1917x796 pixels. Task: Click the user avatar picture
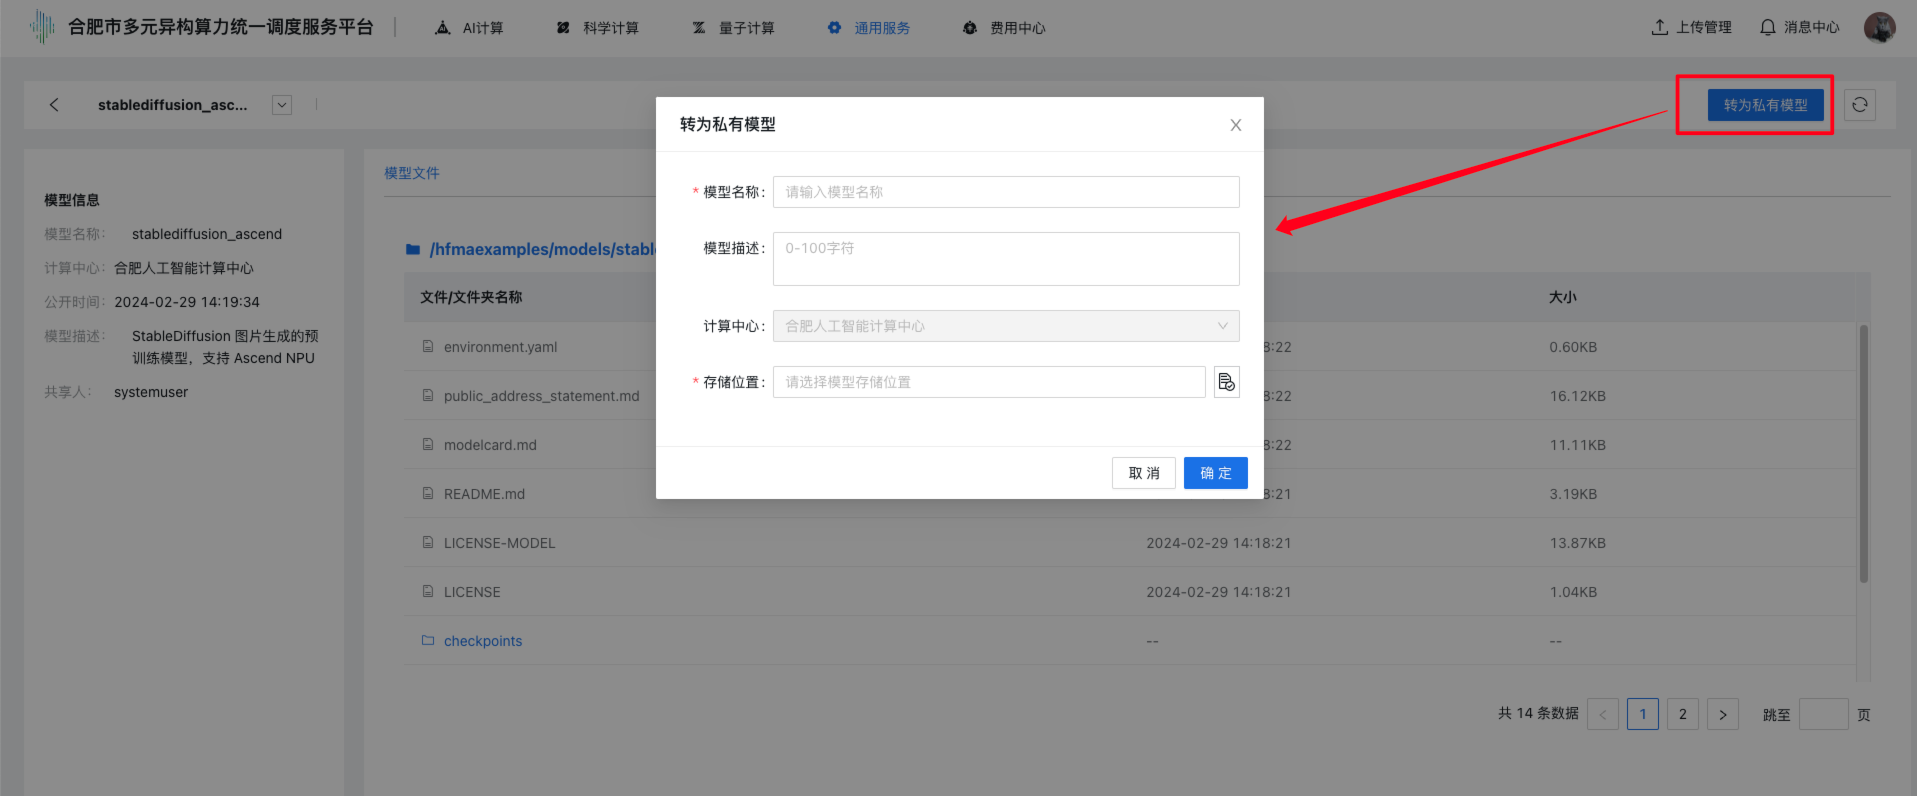(1879, 28)
